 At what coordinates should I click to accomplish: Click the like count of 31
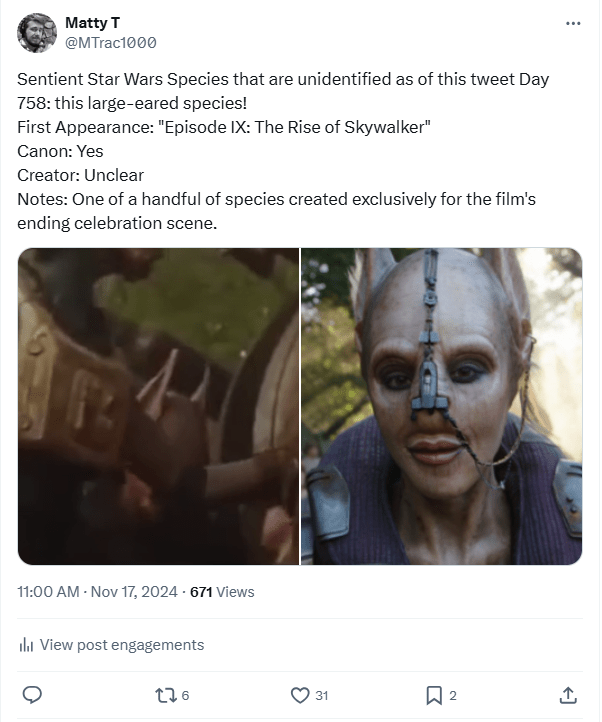coord(321,696)
